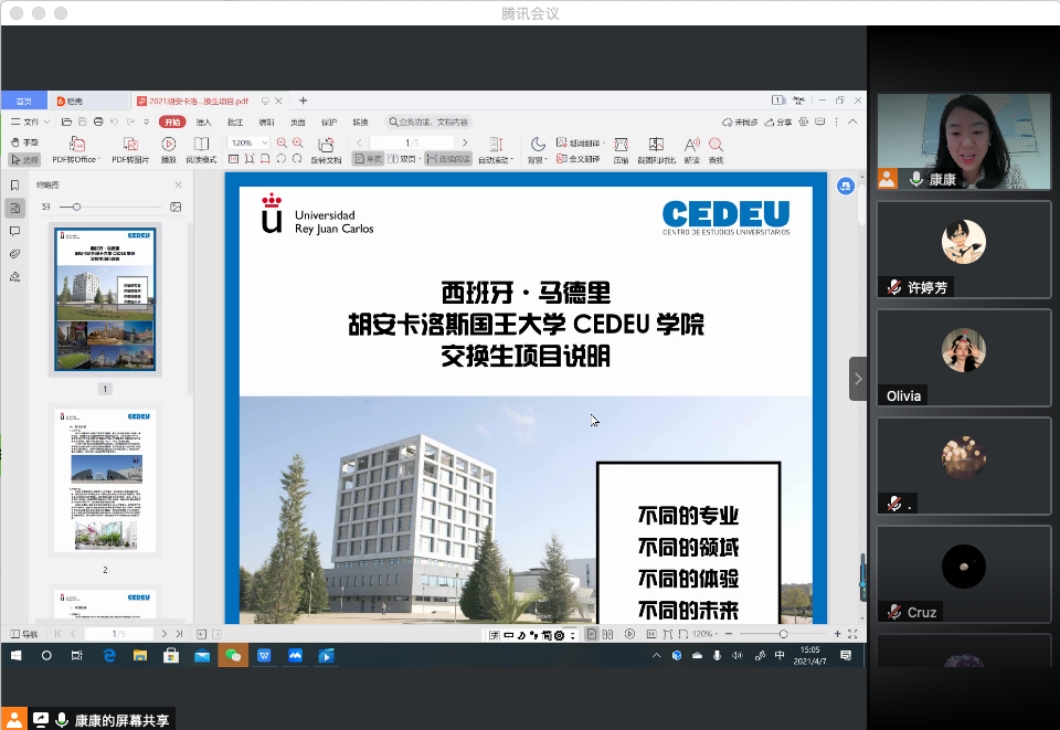This screenshot has height=730, width=1060.
Task: Click the 查找 search magnifier icon
Action: (715, 145)
